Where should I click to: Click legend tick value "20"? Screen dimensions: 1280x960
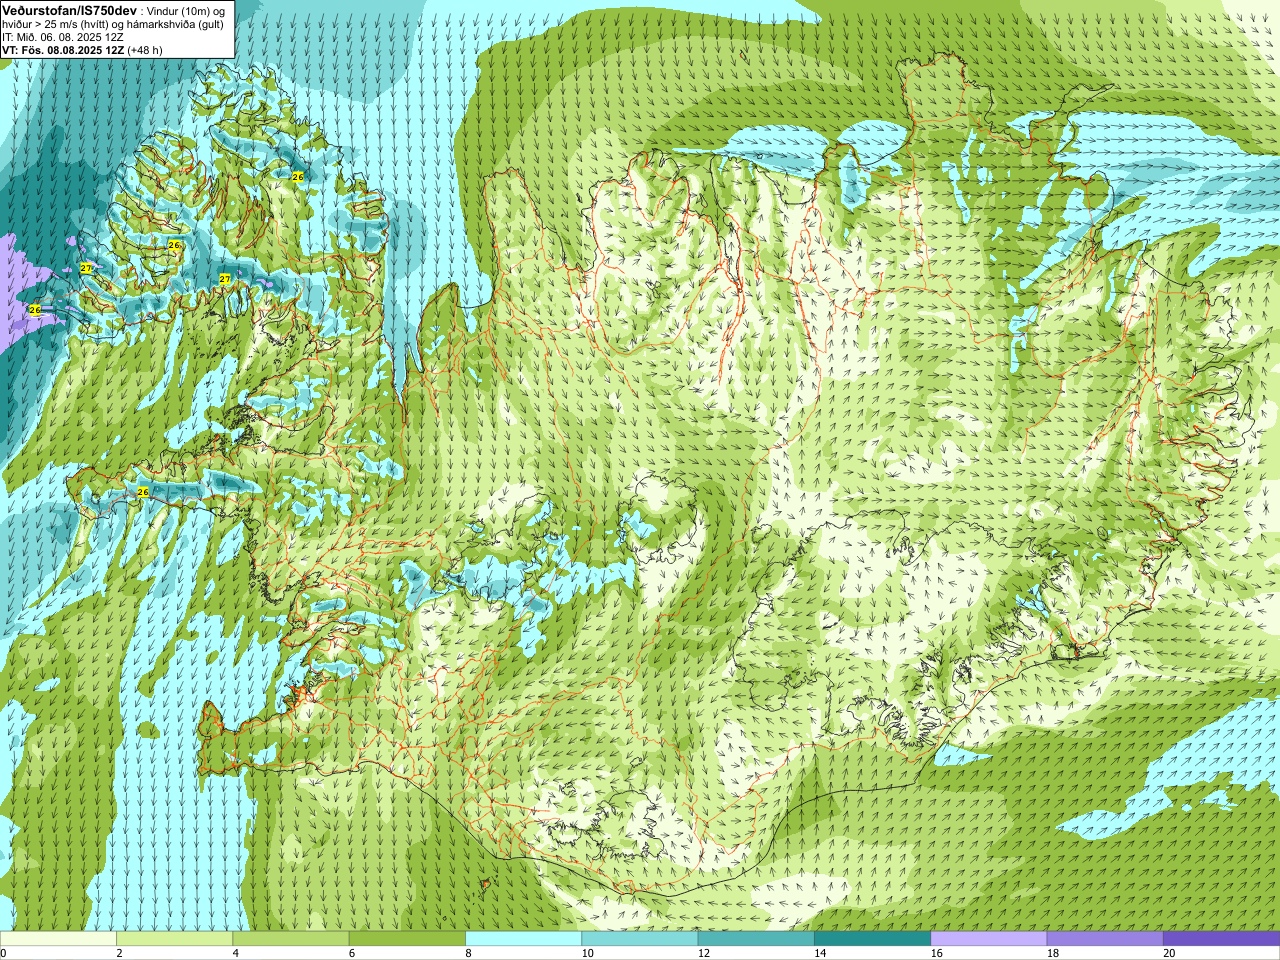(x=1169, y=953)
